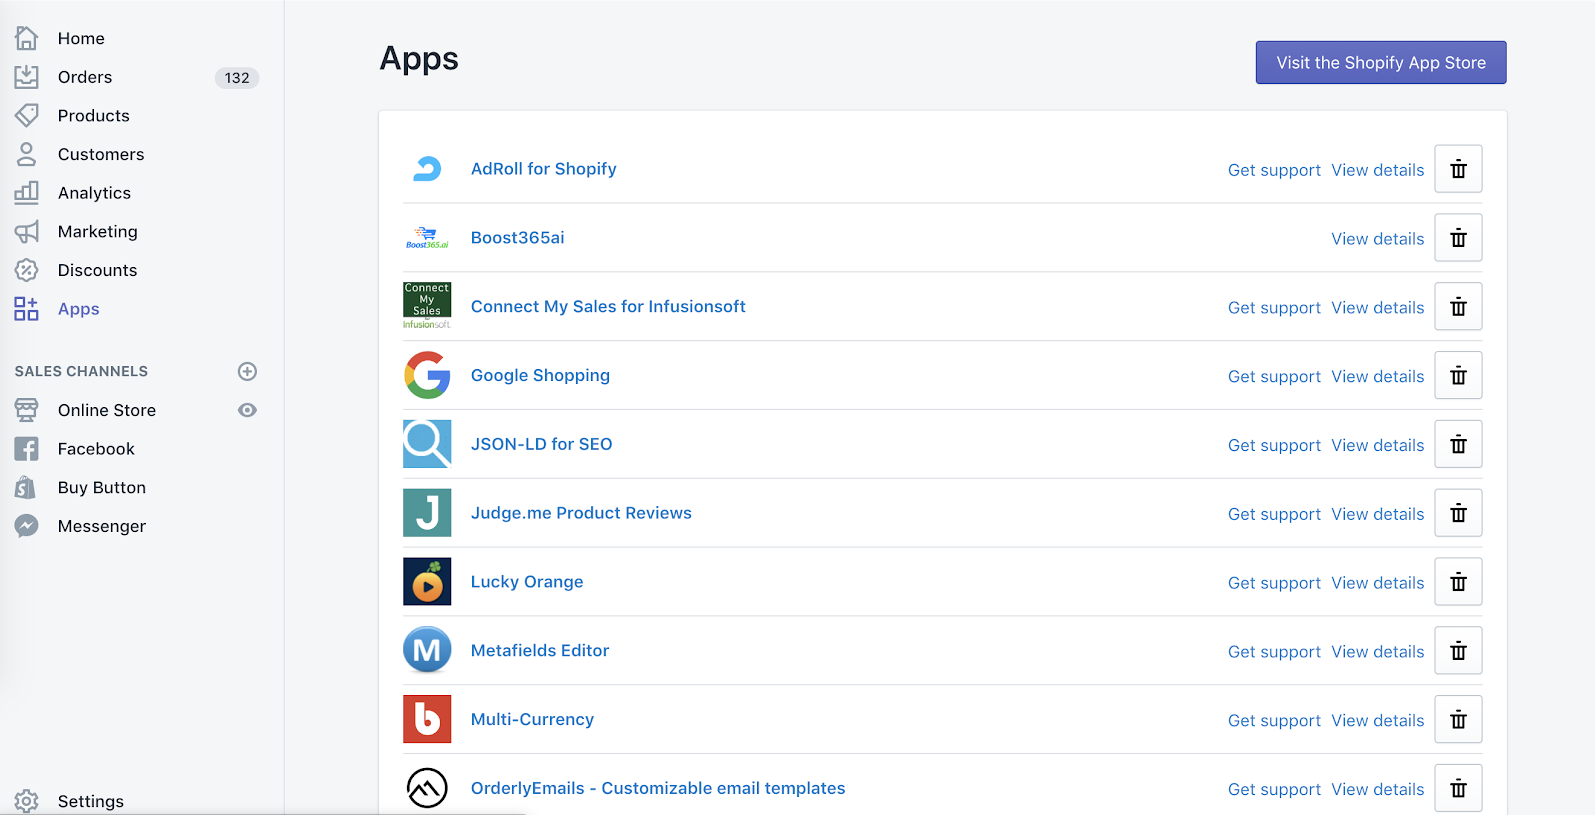Delete Google Shopping with trash icon
This screenshot has width=1595, height=815.
pyautogui.click(x=1458, y=376)
